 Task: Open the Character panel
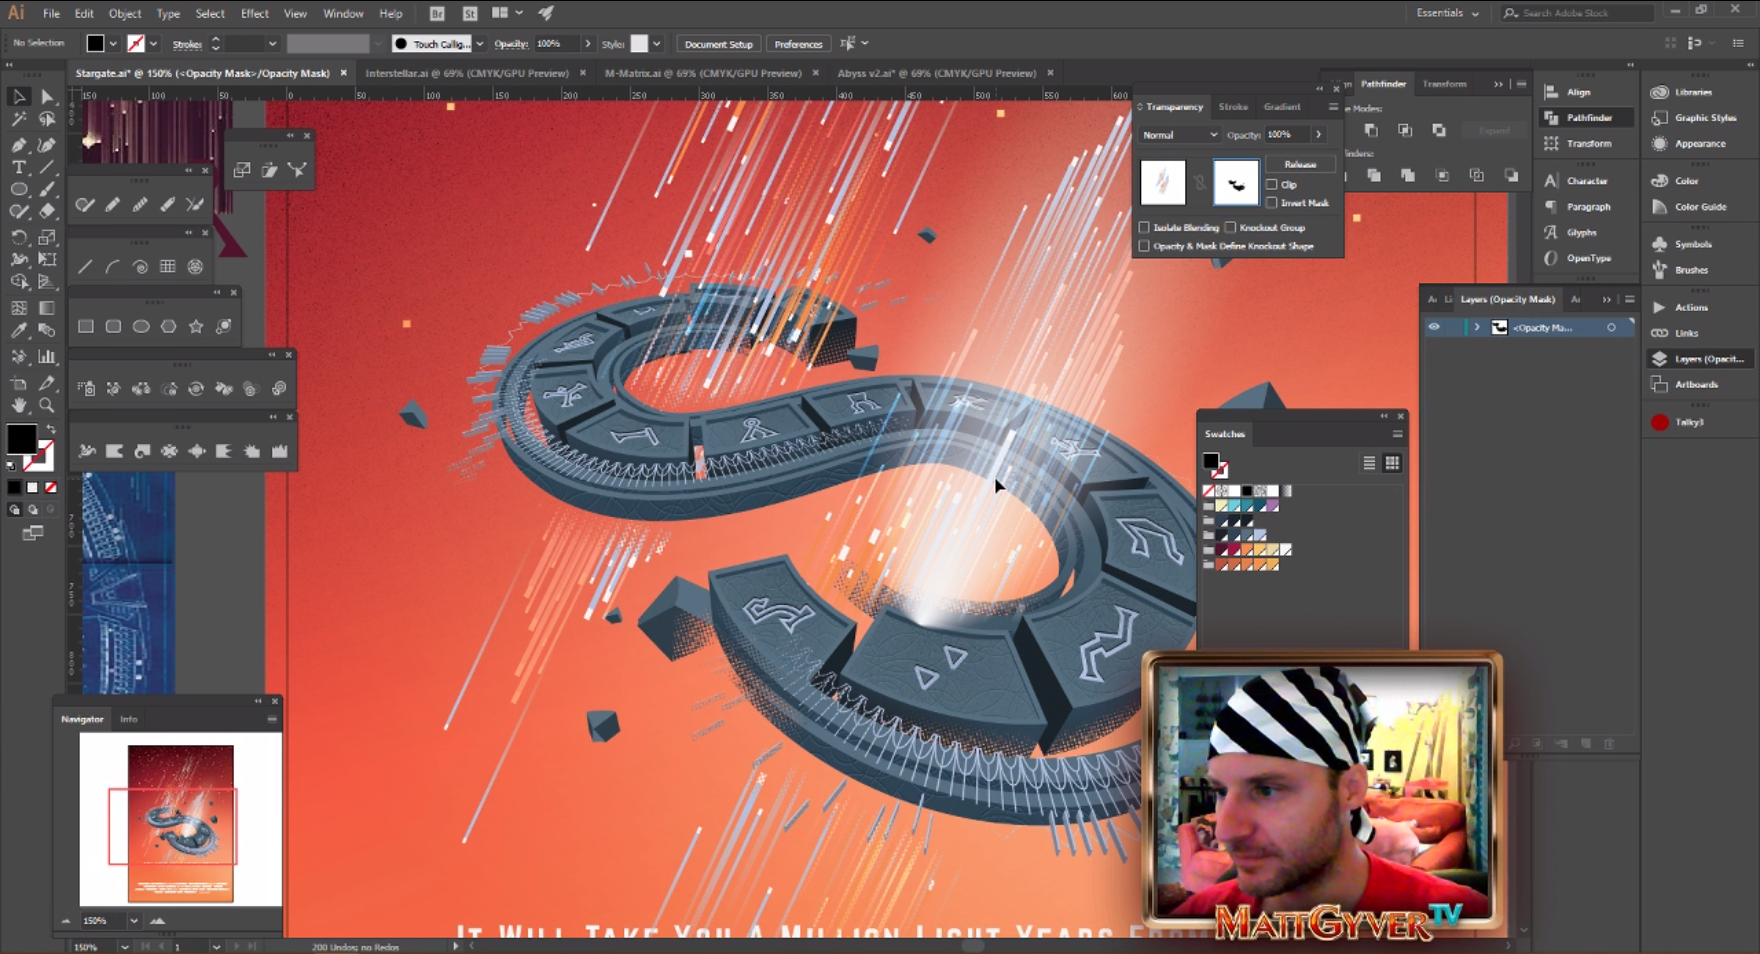[x=1588, y=181]
